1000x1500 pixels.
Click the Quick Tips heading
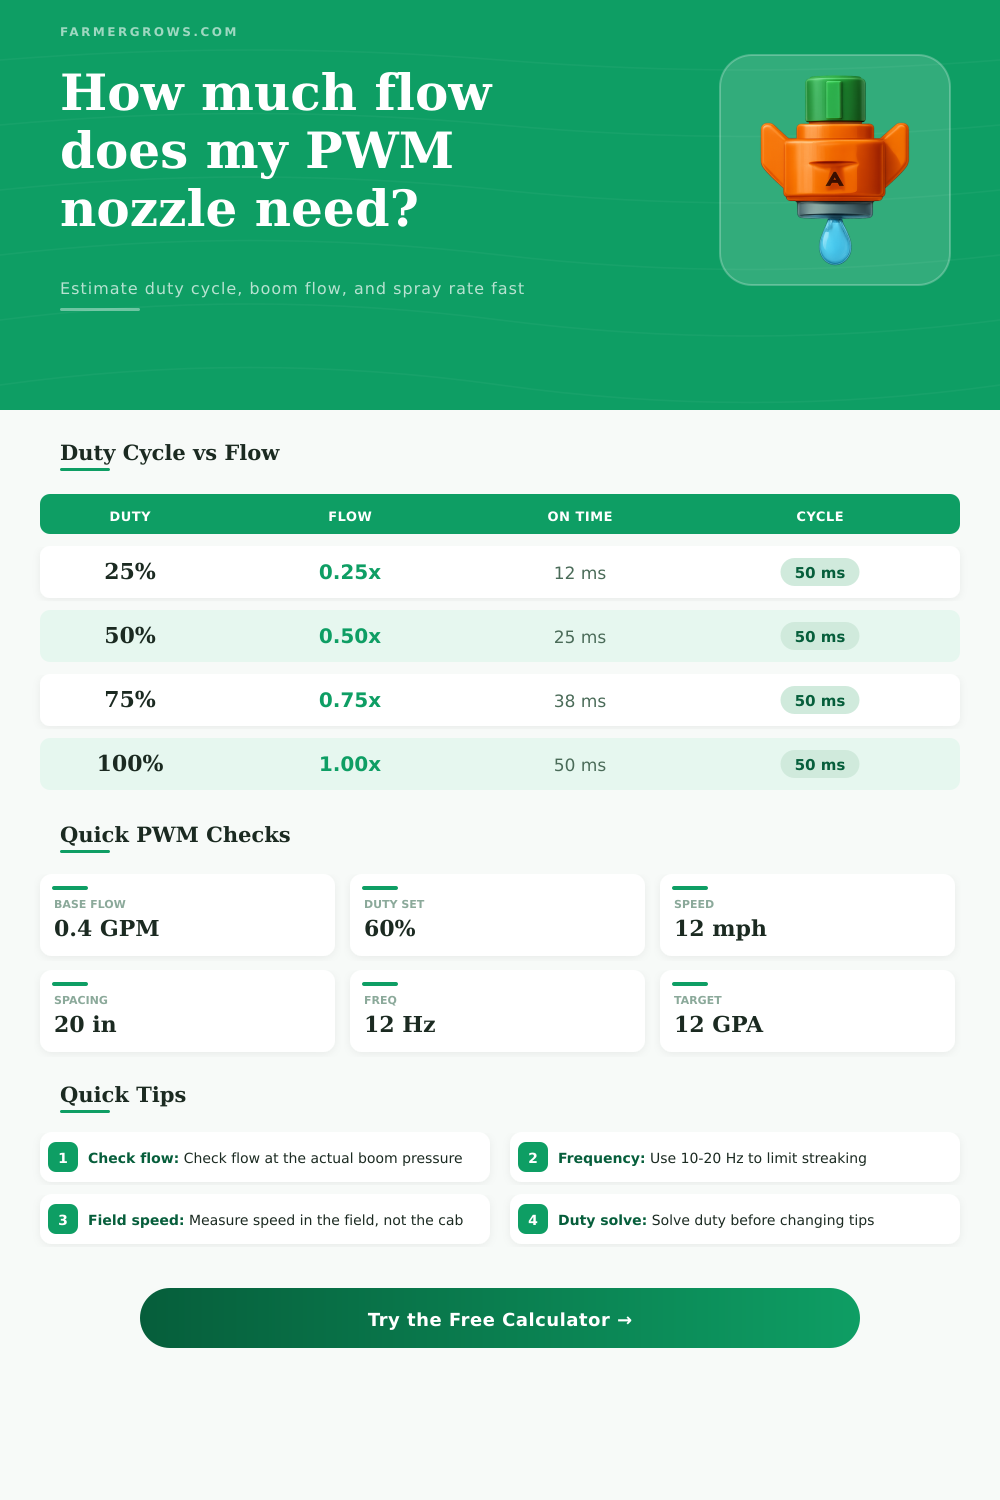pos(123,1095)
